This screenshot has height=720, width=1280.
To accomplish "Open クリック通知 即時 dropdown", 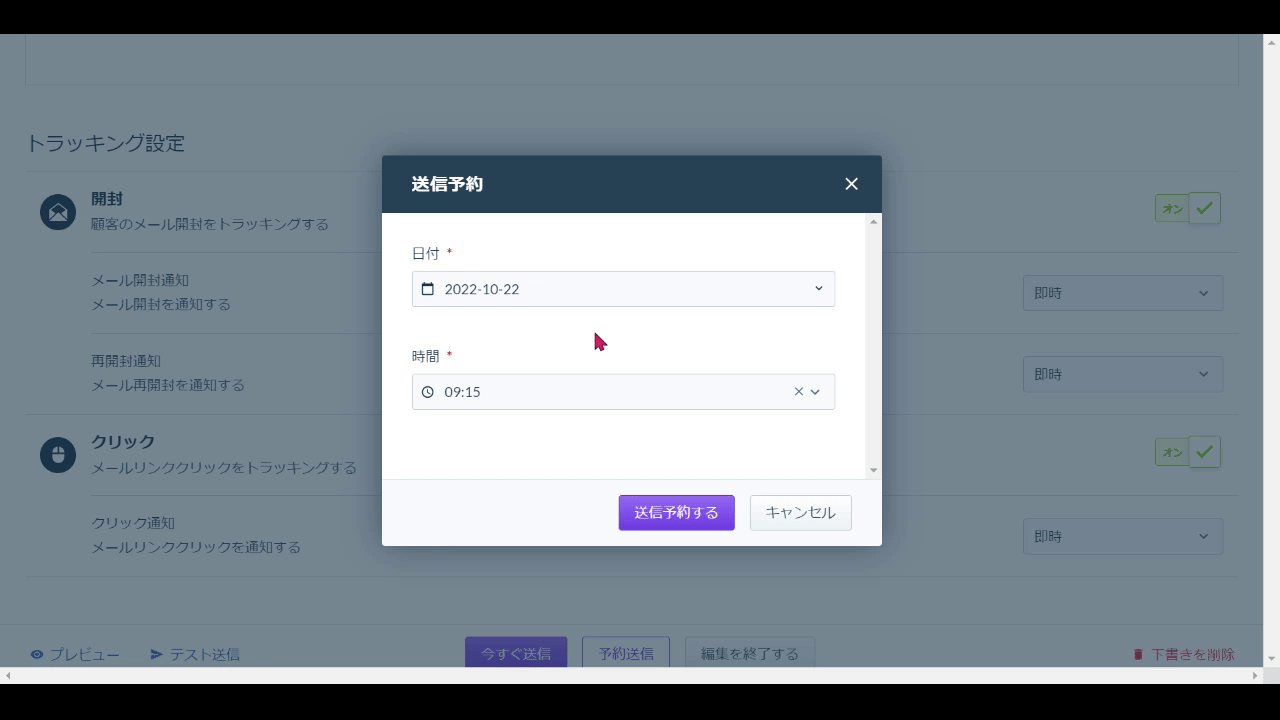I will pos(1123,536).
